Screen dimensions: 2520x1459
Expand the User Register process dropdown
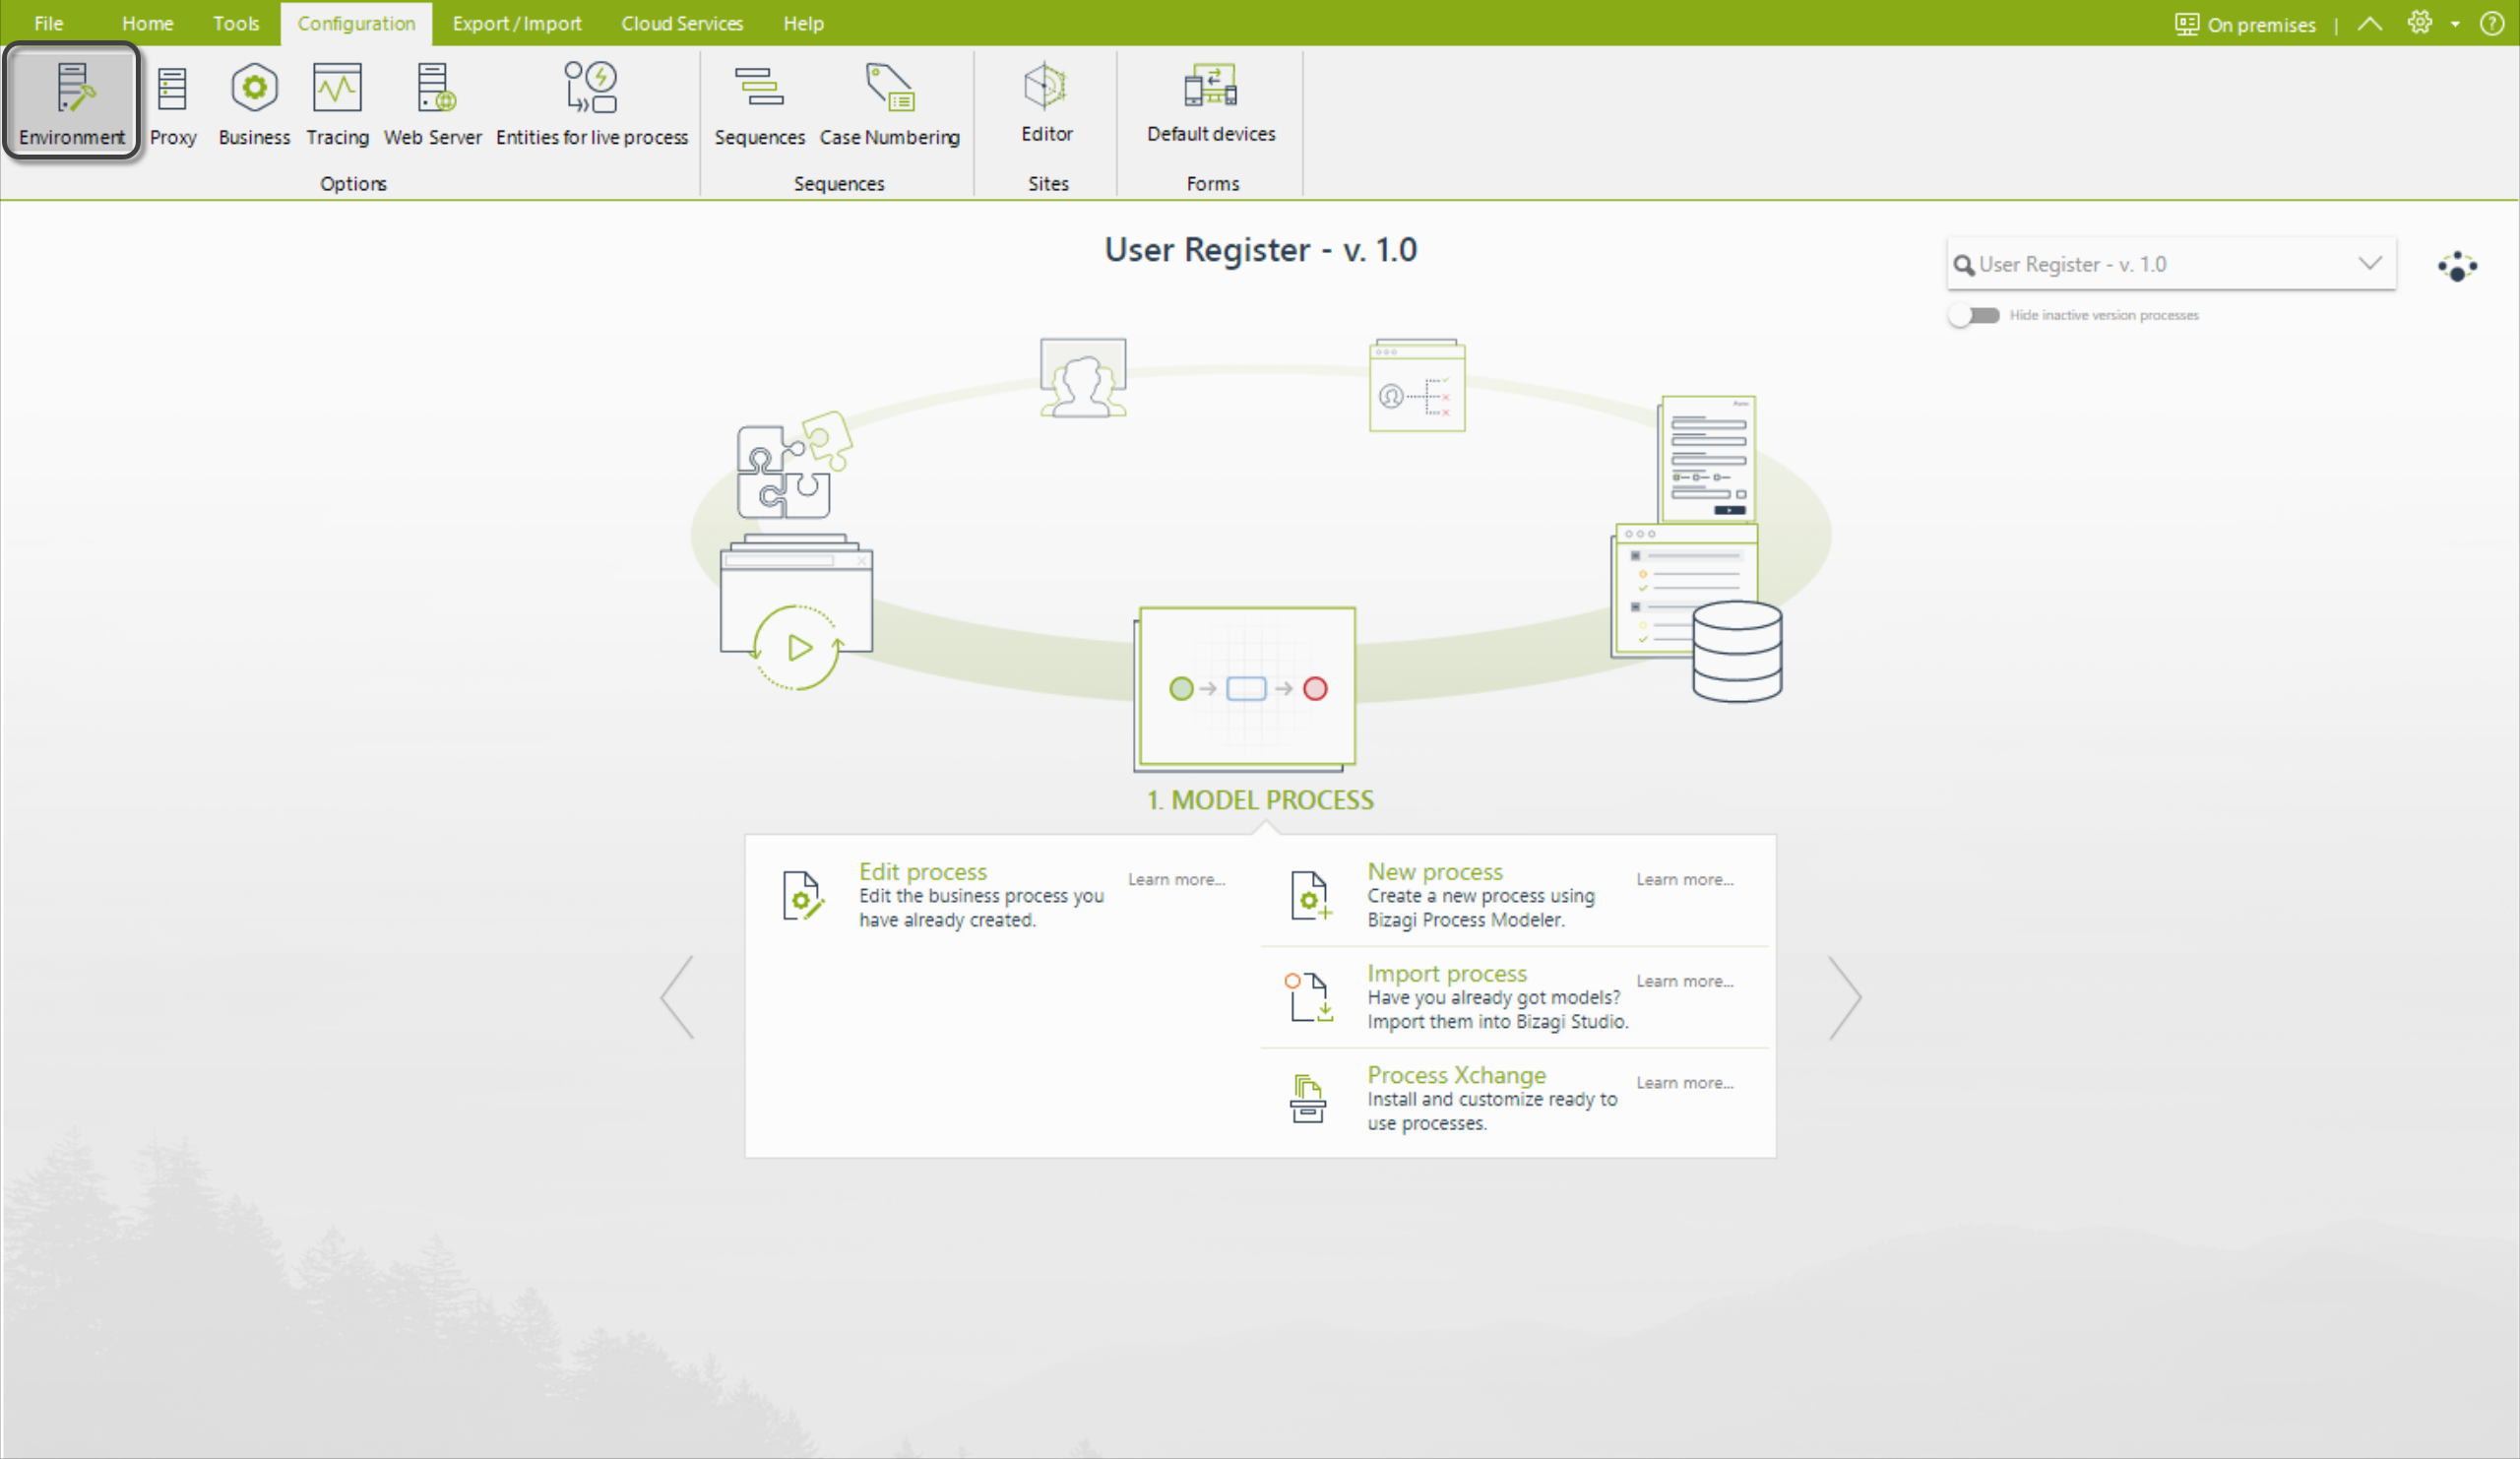2370,263
